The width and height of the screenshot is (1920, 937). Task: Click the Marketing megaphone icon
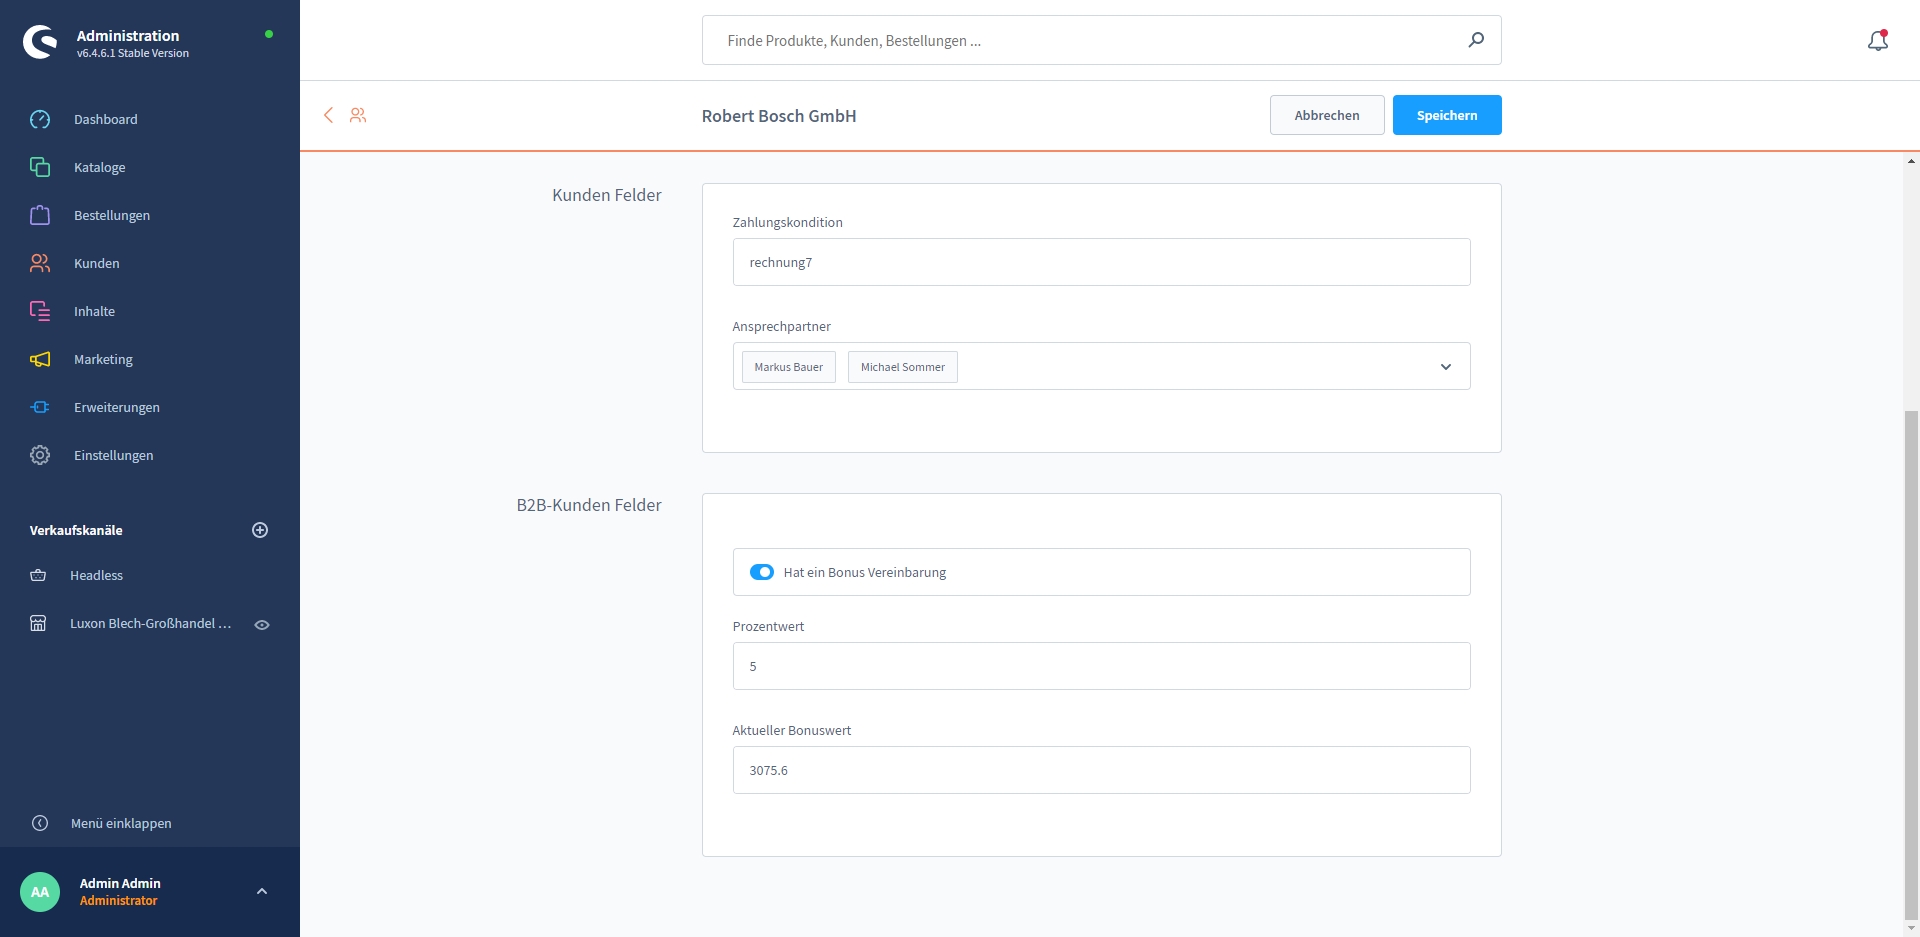tap(40, 359)
